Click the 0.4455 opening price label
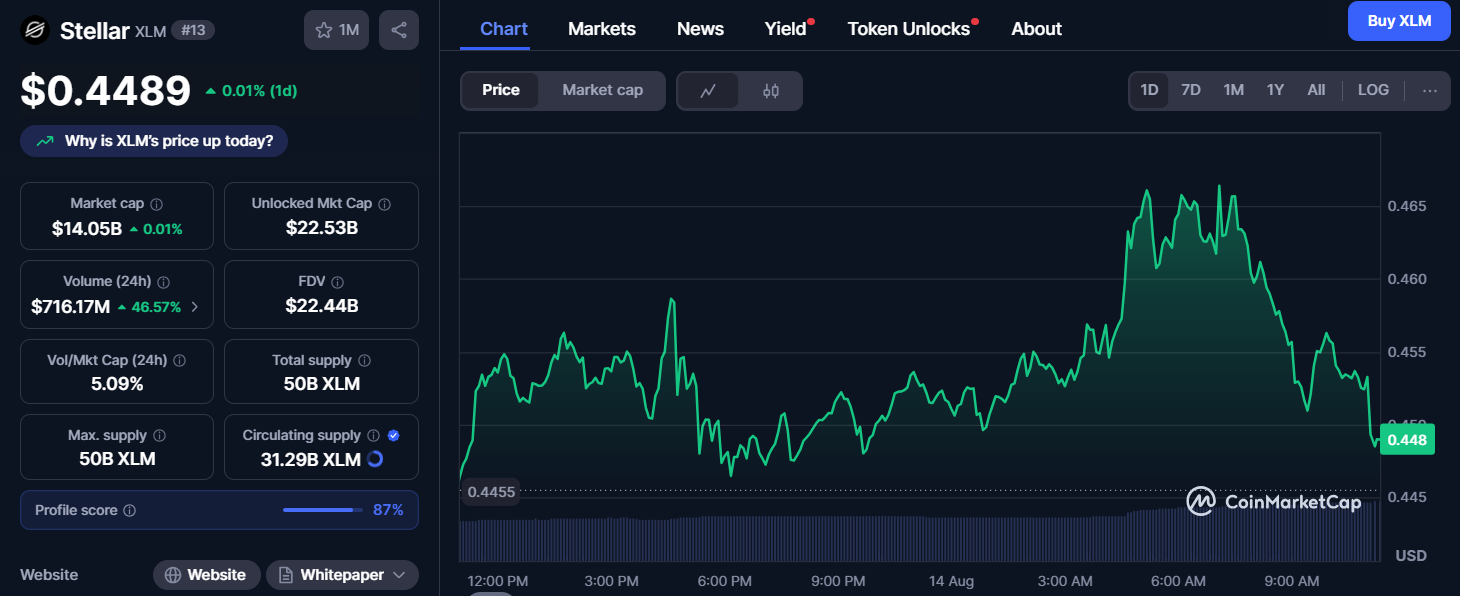 click(491, 491)
